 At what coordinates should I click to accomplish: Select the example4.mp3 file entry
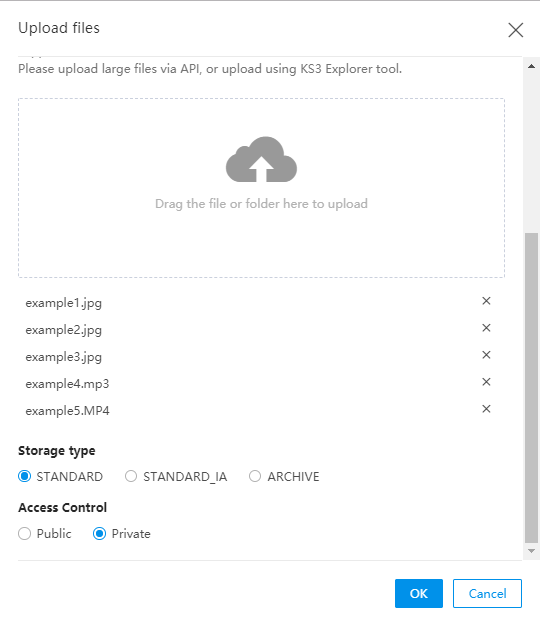pos(67,384)
